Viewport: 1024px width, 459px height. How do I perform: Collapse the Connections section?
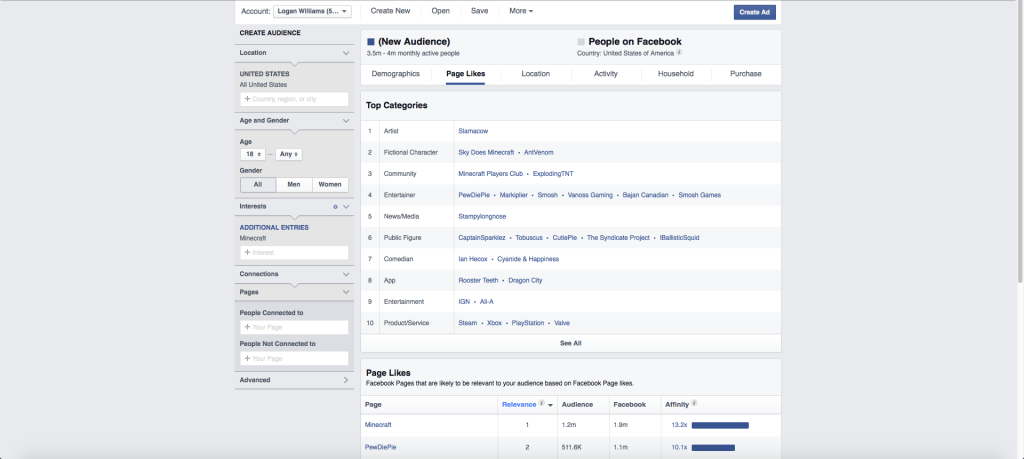[x=346, y=274]
